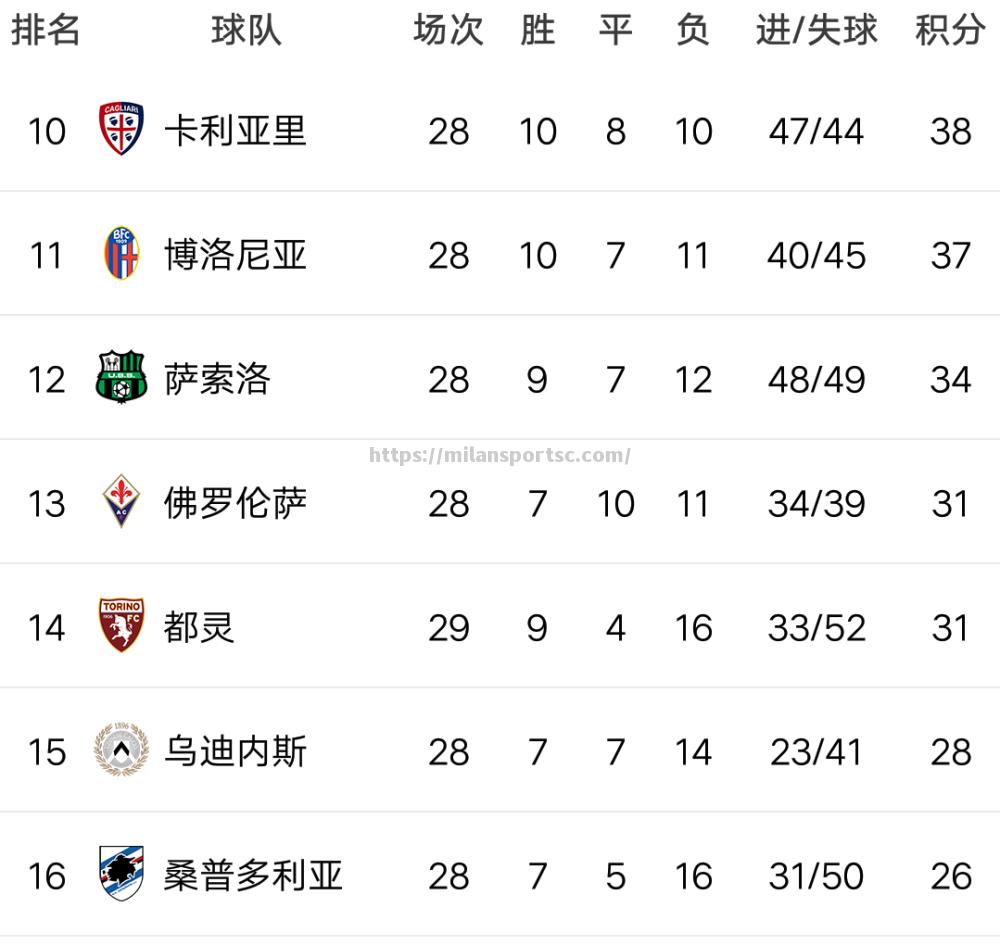
Task: Click the Cagliari team crest
Action: [121, 128]
